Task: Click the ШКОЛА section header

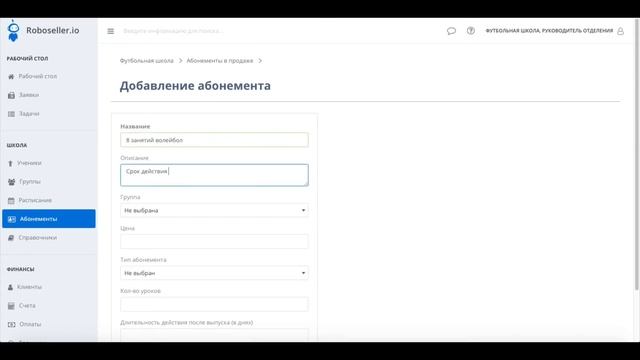Action: 17,145
